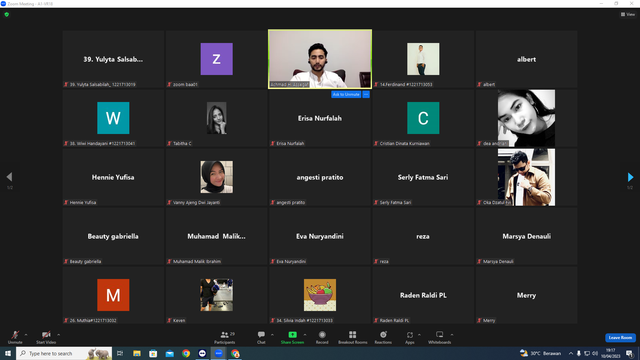Open notification center icon
This screenshot has width=640, height=360.
point(629,353)
